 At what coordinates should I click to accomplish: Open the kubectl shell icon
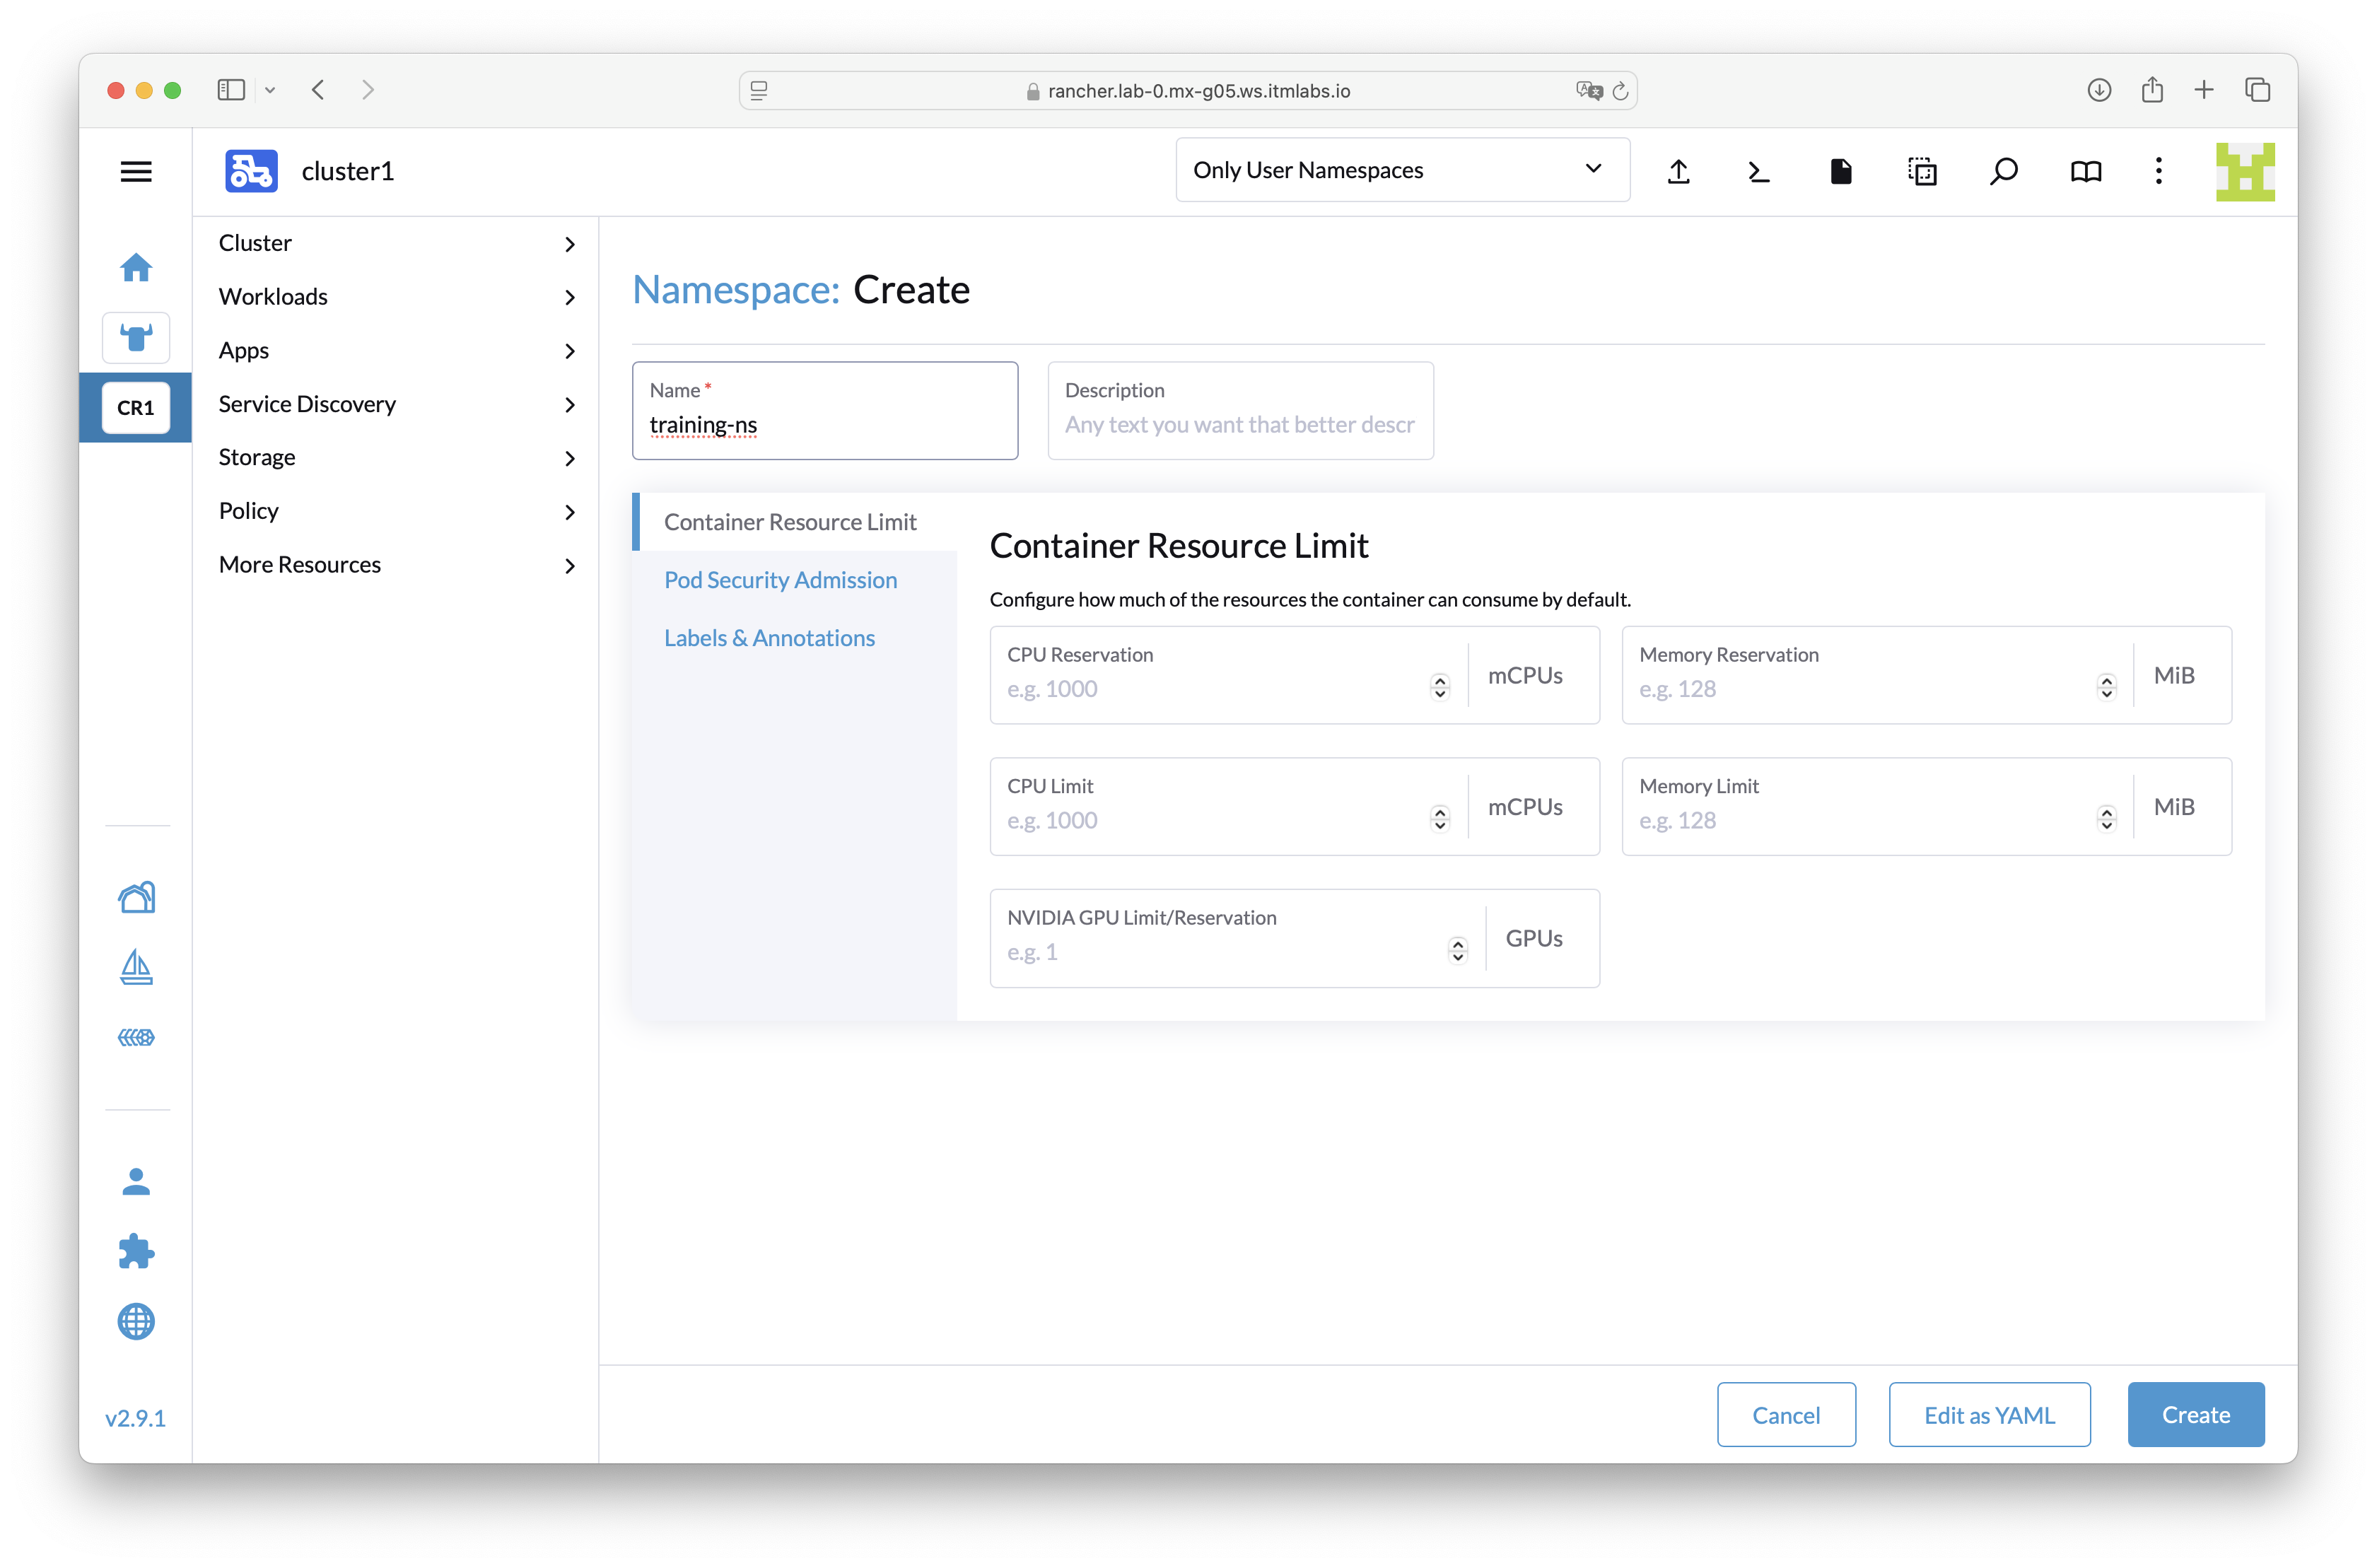pos(1759,171)
